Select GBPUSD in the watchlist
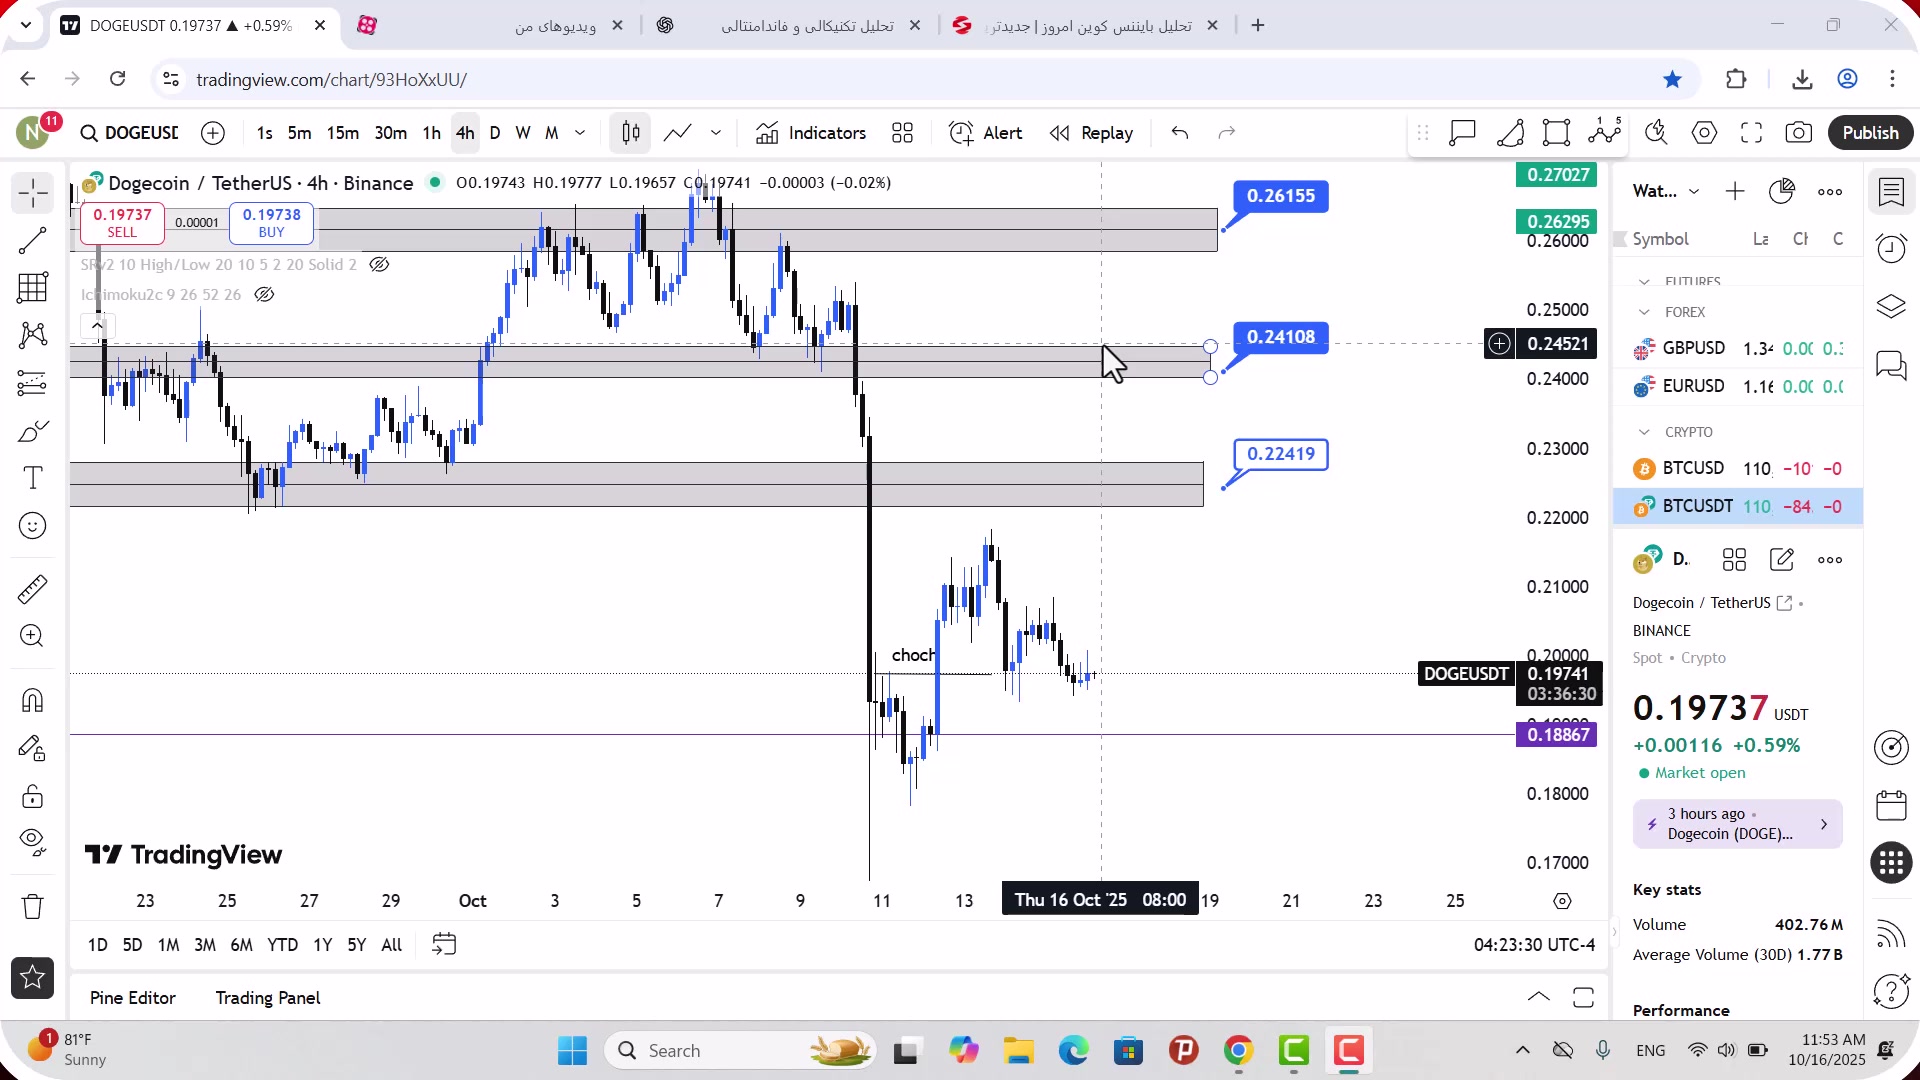Viewport: 1920px width, 1080px height. click(1738, 348)
